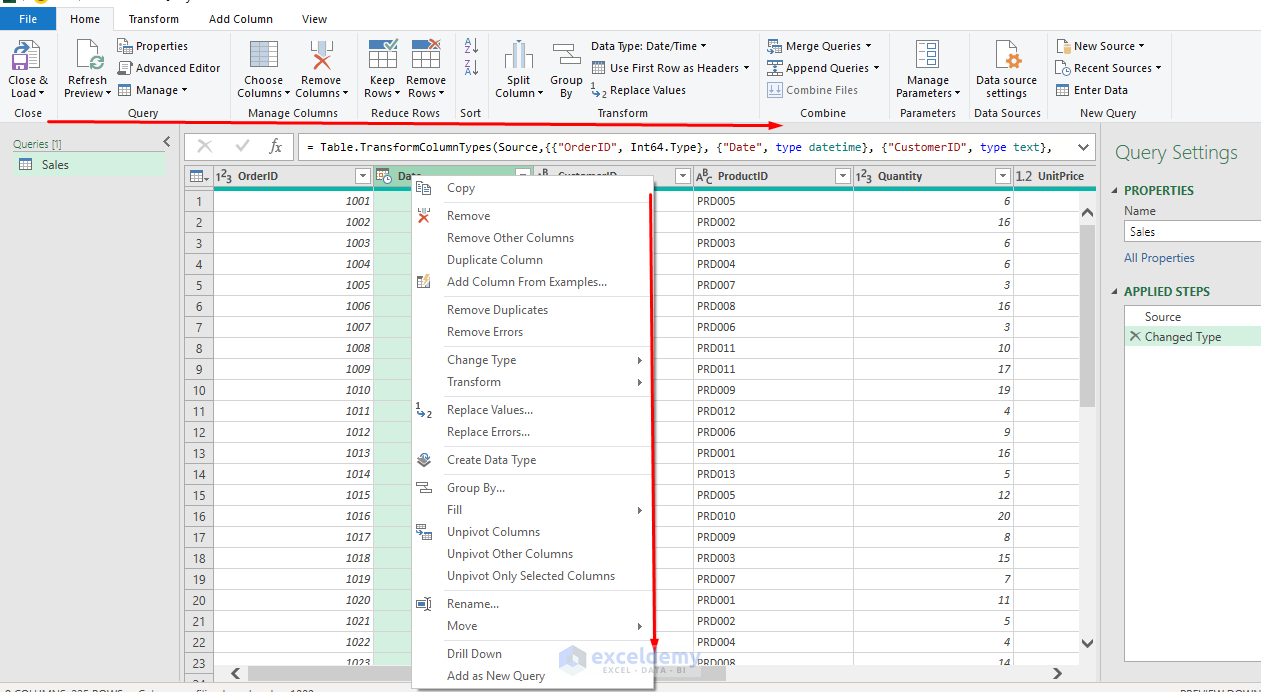The height and width of the screenshot is (692, 1261).
Task: Sort ascending with the A-Z icon
Action: coord(471,46)
